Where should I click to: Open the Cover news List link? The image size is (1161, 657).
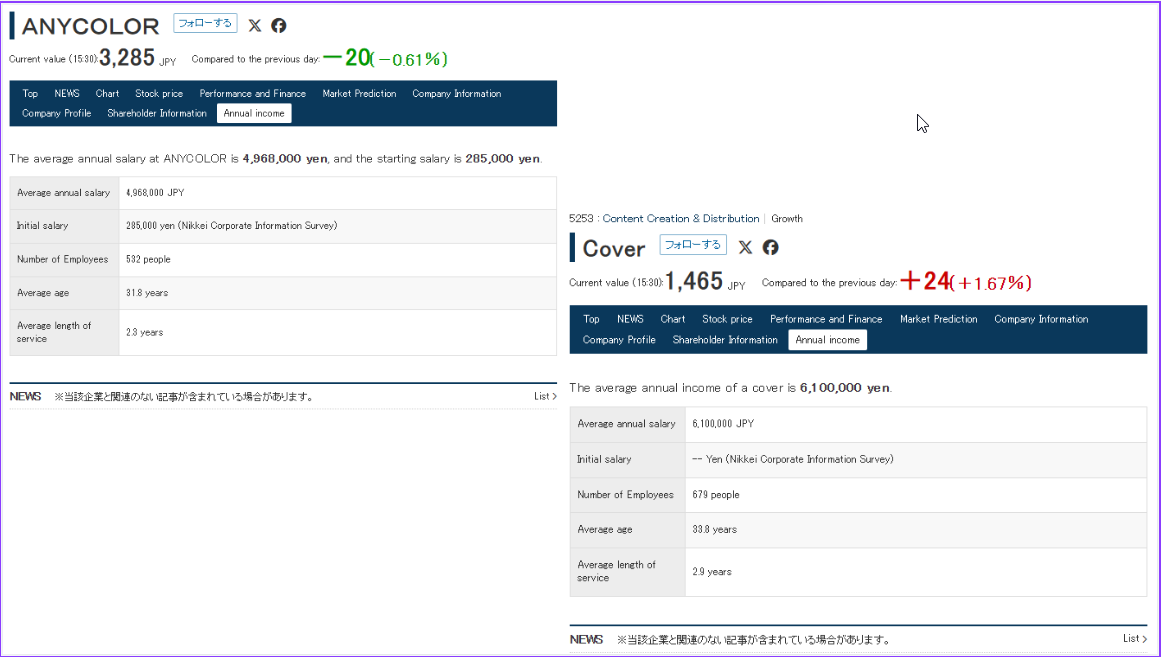click(1135, 638)
